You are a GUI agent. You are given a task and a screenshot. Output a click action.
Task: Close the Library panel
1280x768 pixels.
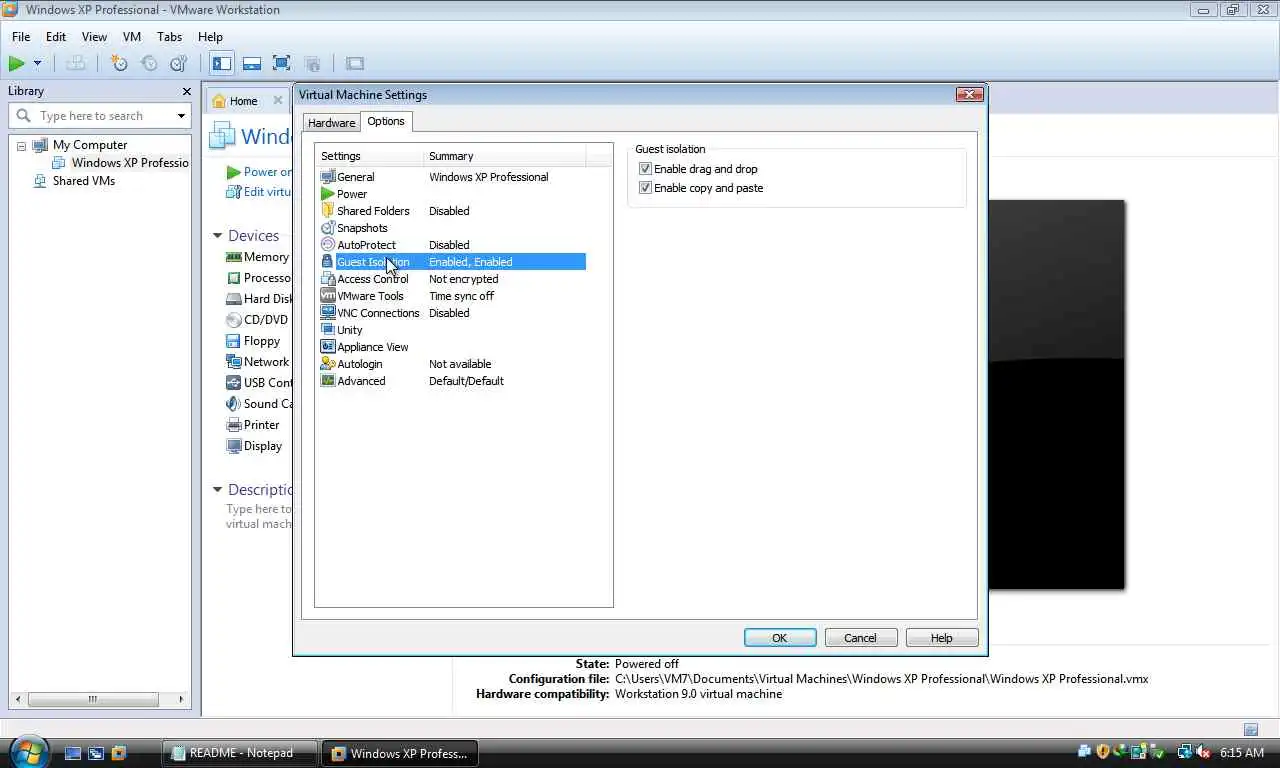[x=186, y=91]
